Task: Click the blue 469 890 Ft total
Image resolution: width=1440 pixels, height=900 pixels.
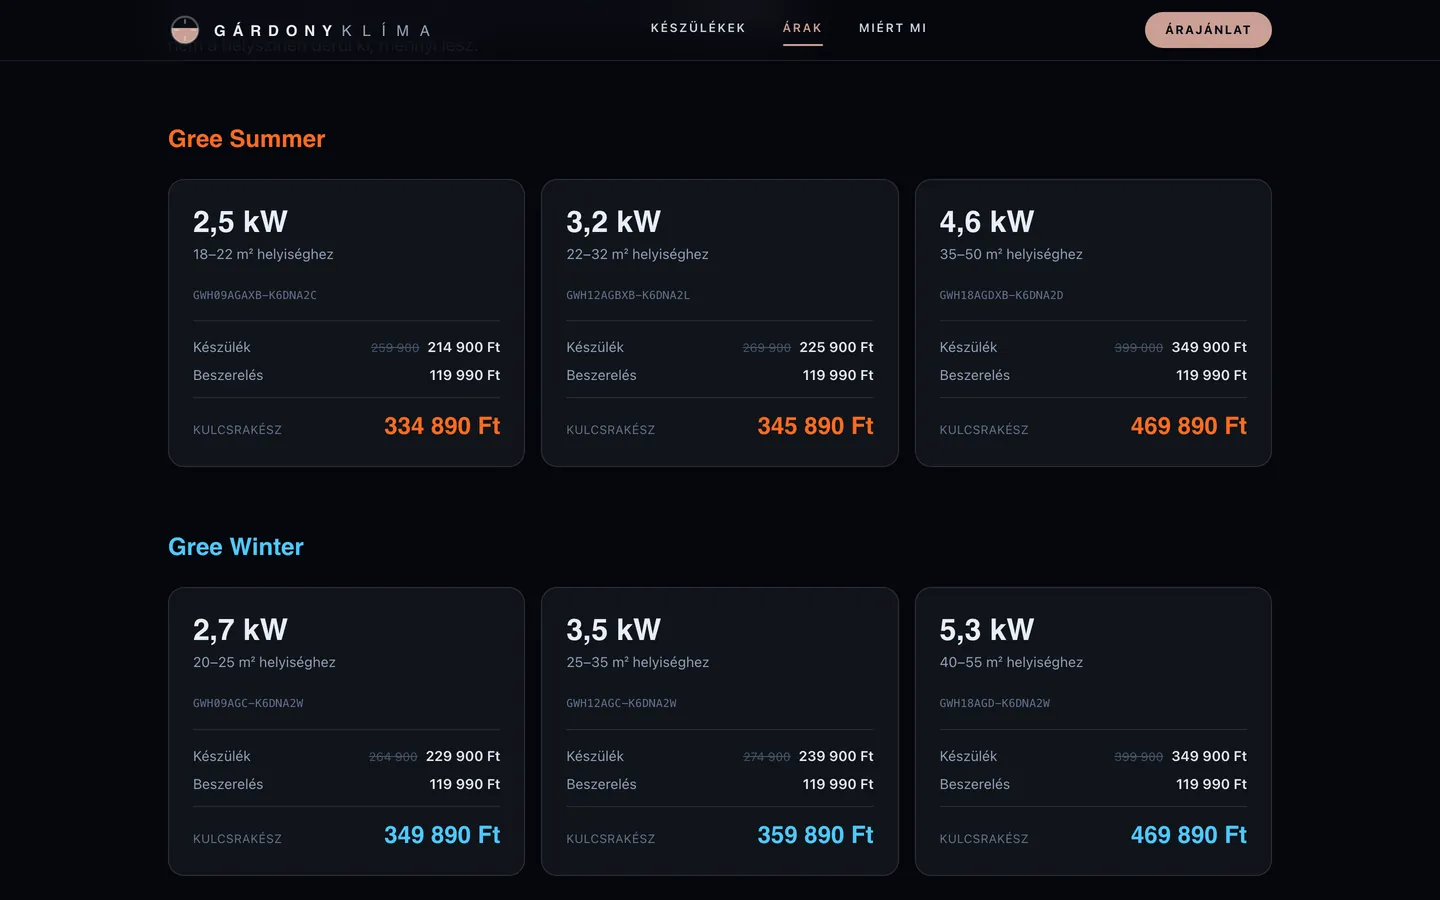Action: pyautogui.click(x=1189, y=835)
